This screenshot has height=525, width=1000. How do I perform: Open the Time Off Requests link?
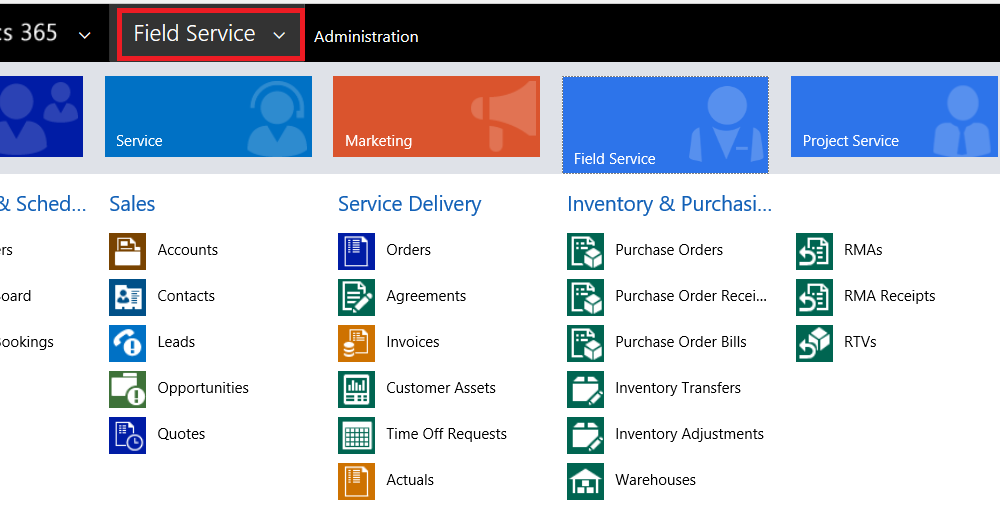446,434
